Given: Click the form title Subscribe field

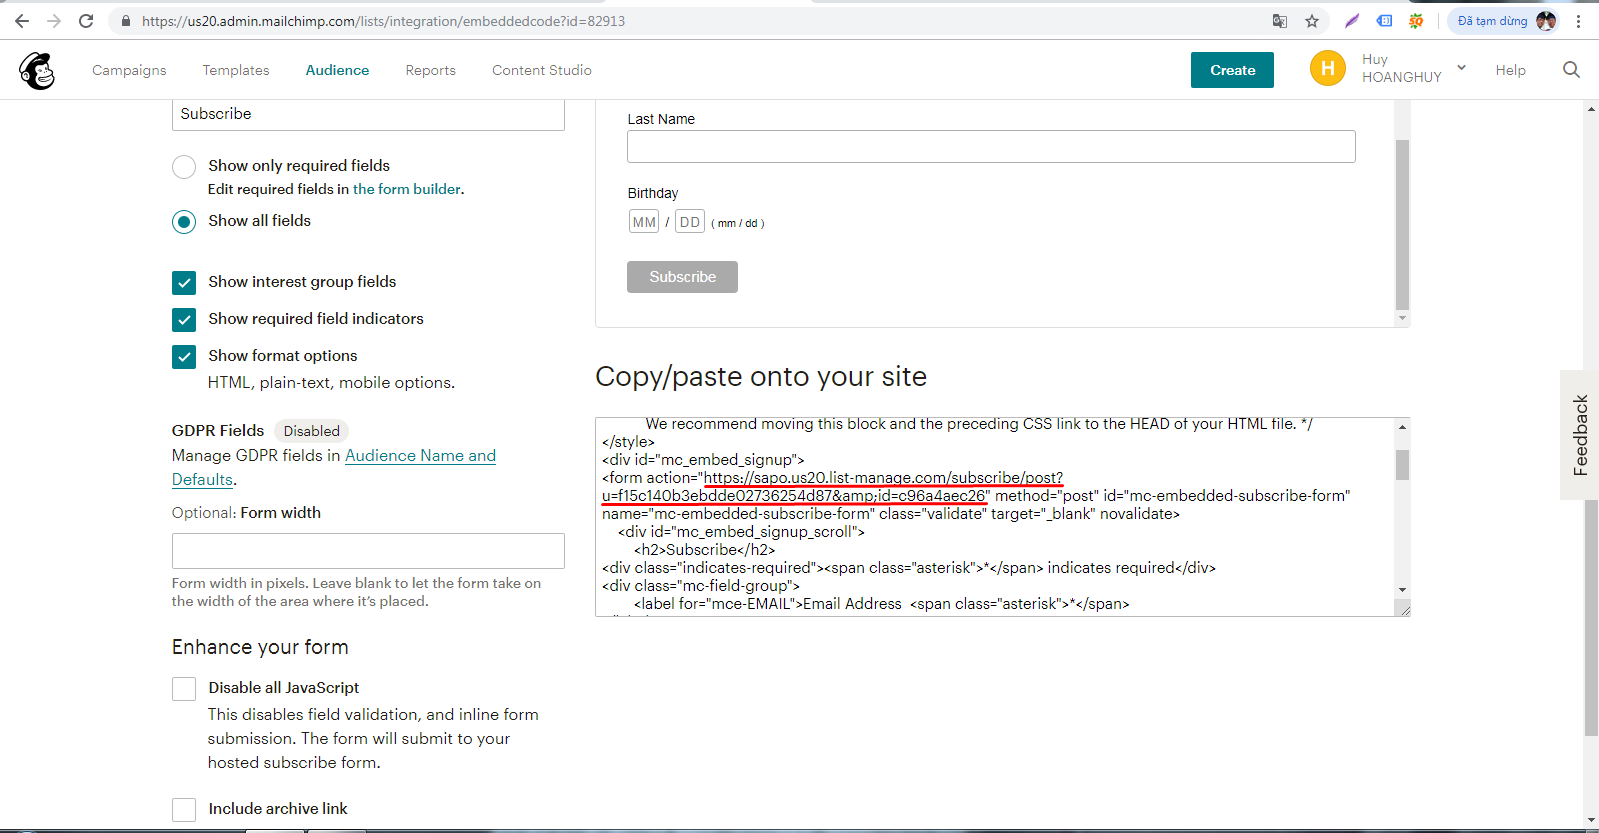Looking at the screenshot, I should (x=368, y=114).
